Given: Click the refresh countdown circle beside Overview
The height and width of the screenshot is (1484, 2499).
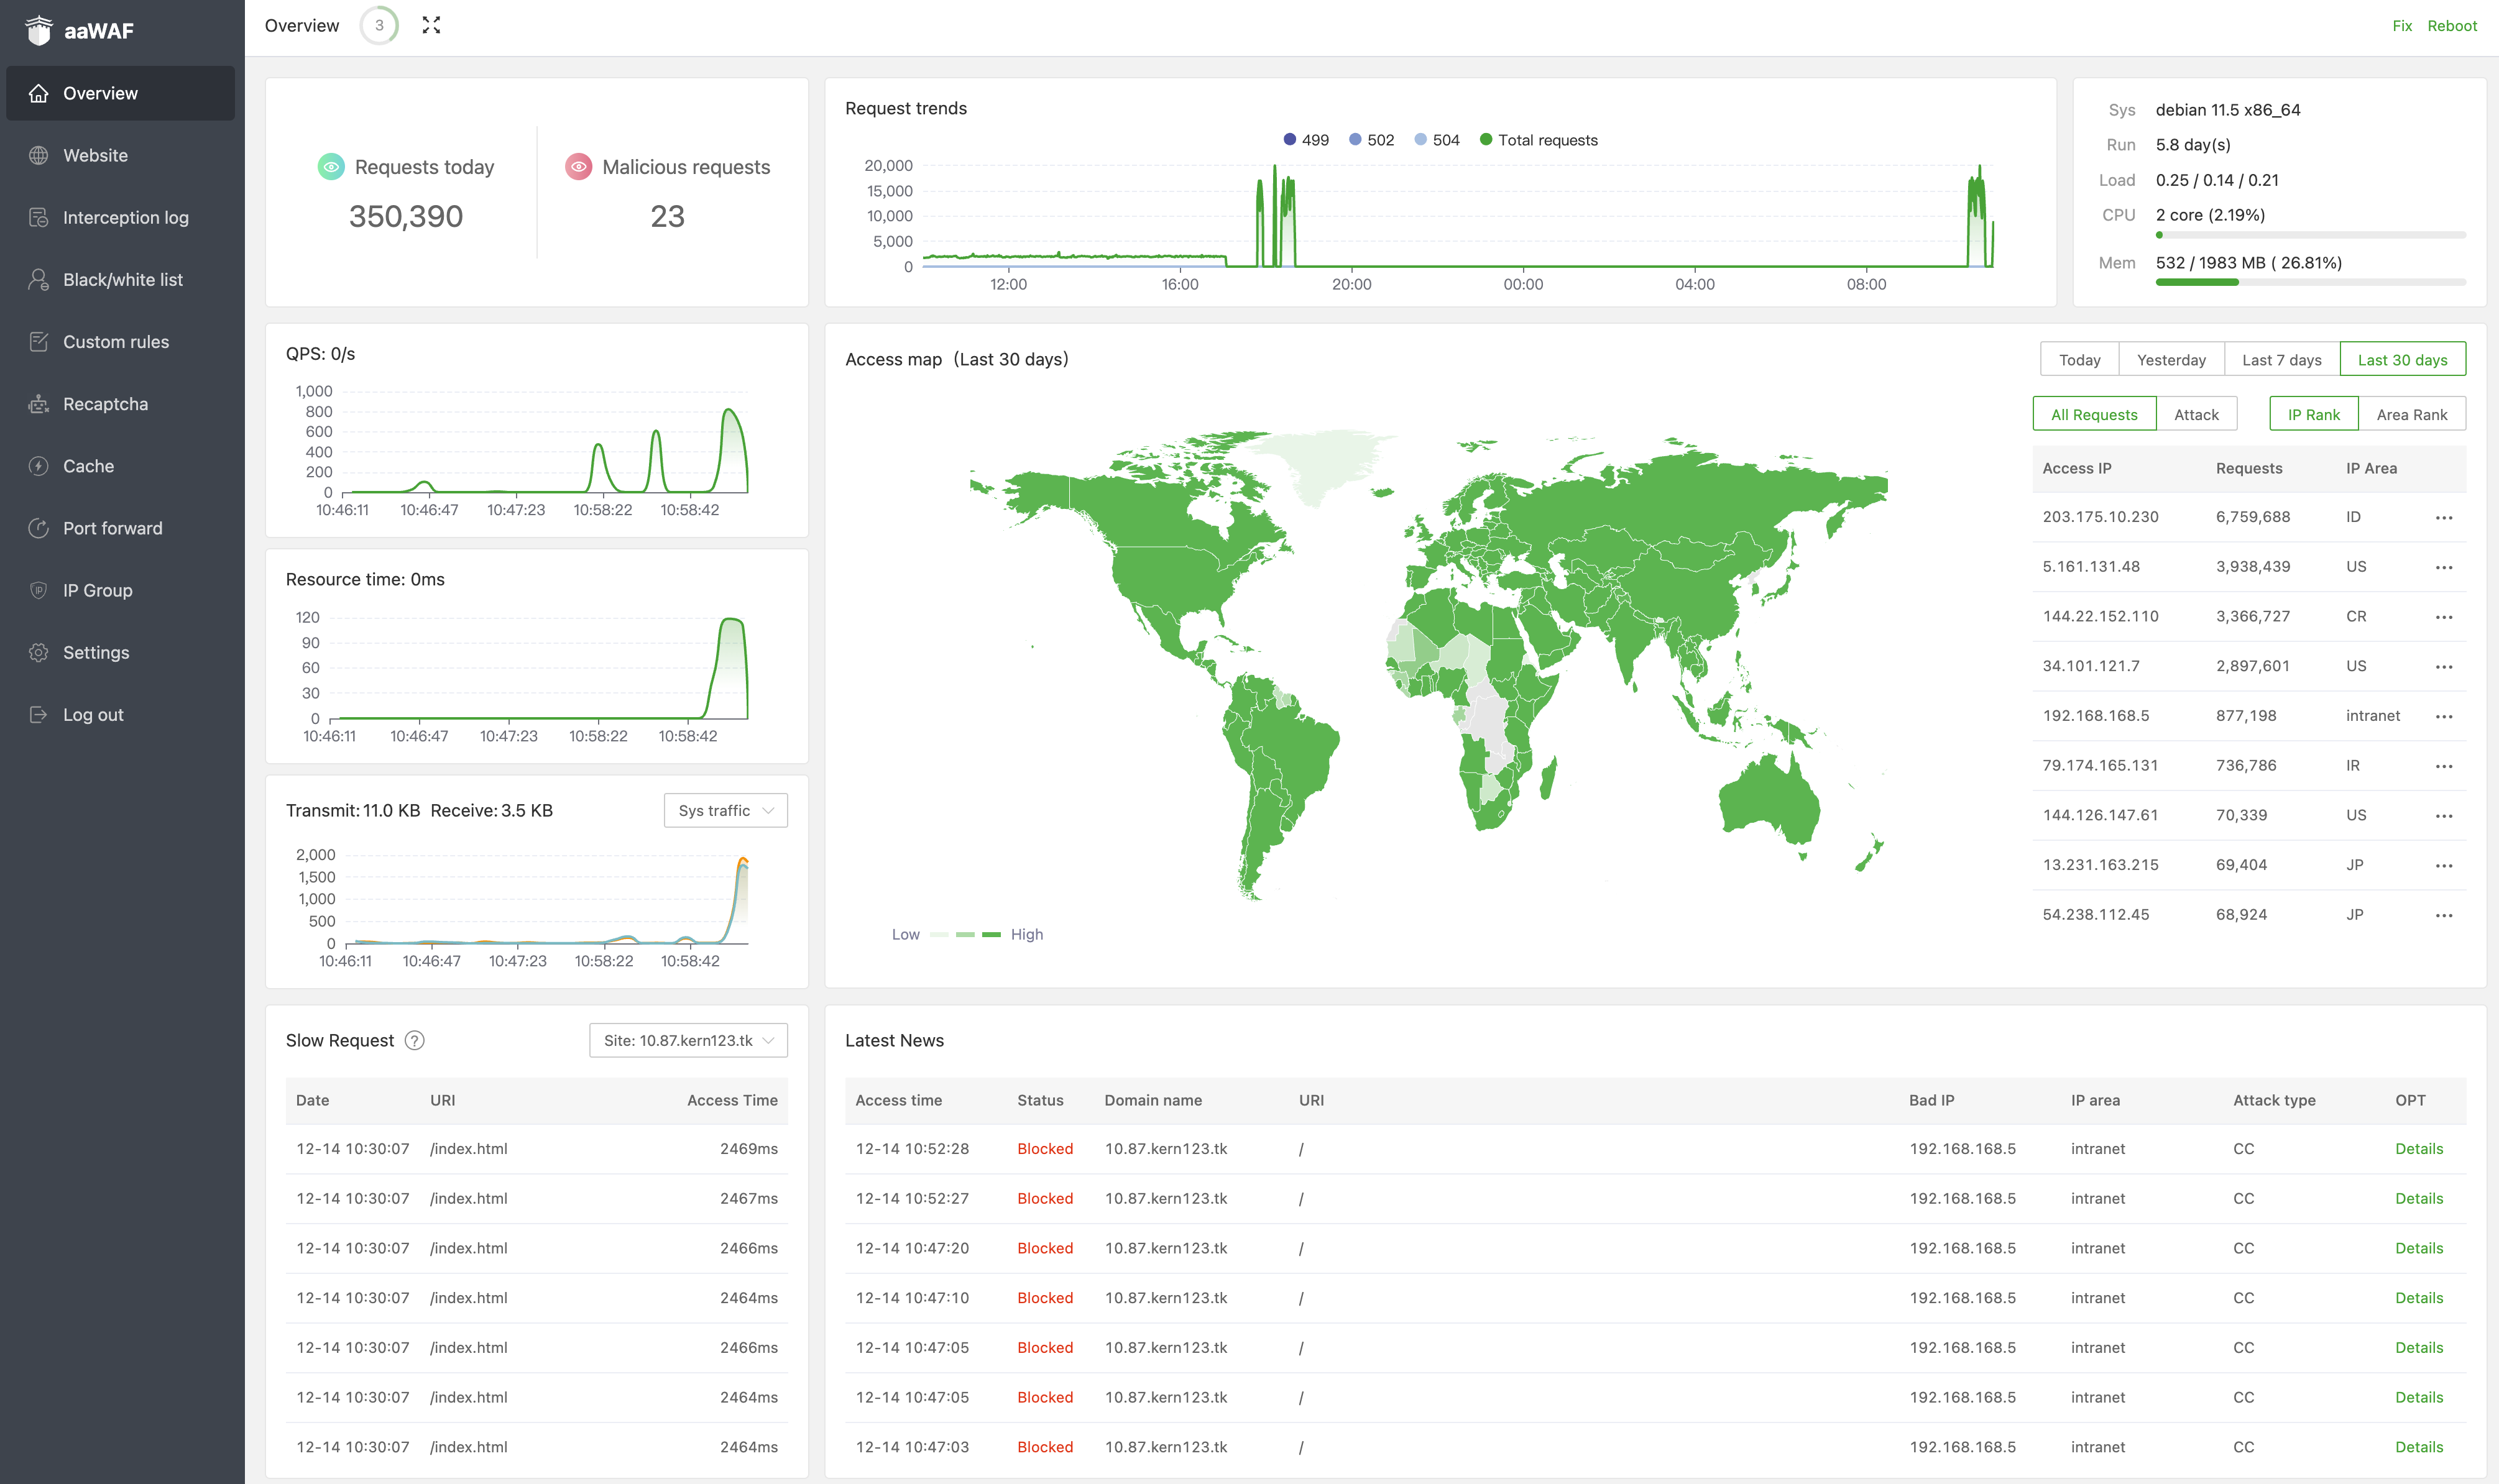Looking at the screenshot, I should (x=379, y=25).
